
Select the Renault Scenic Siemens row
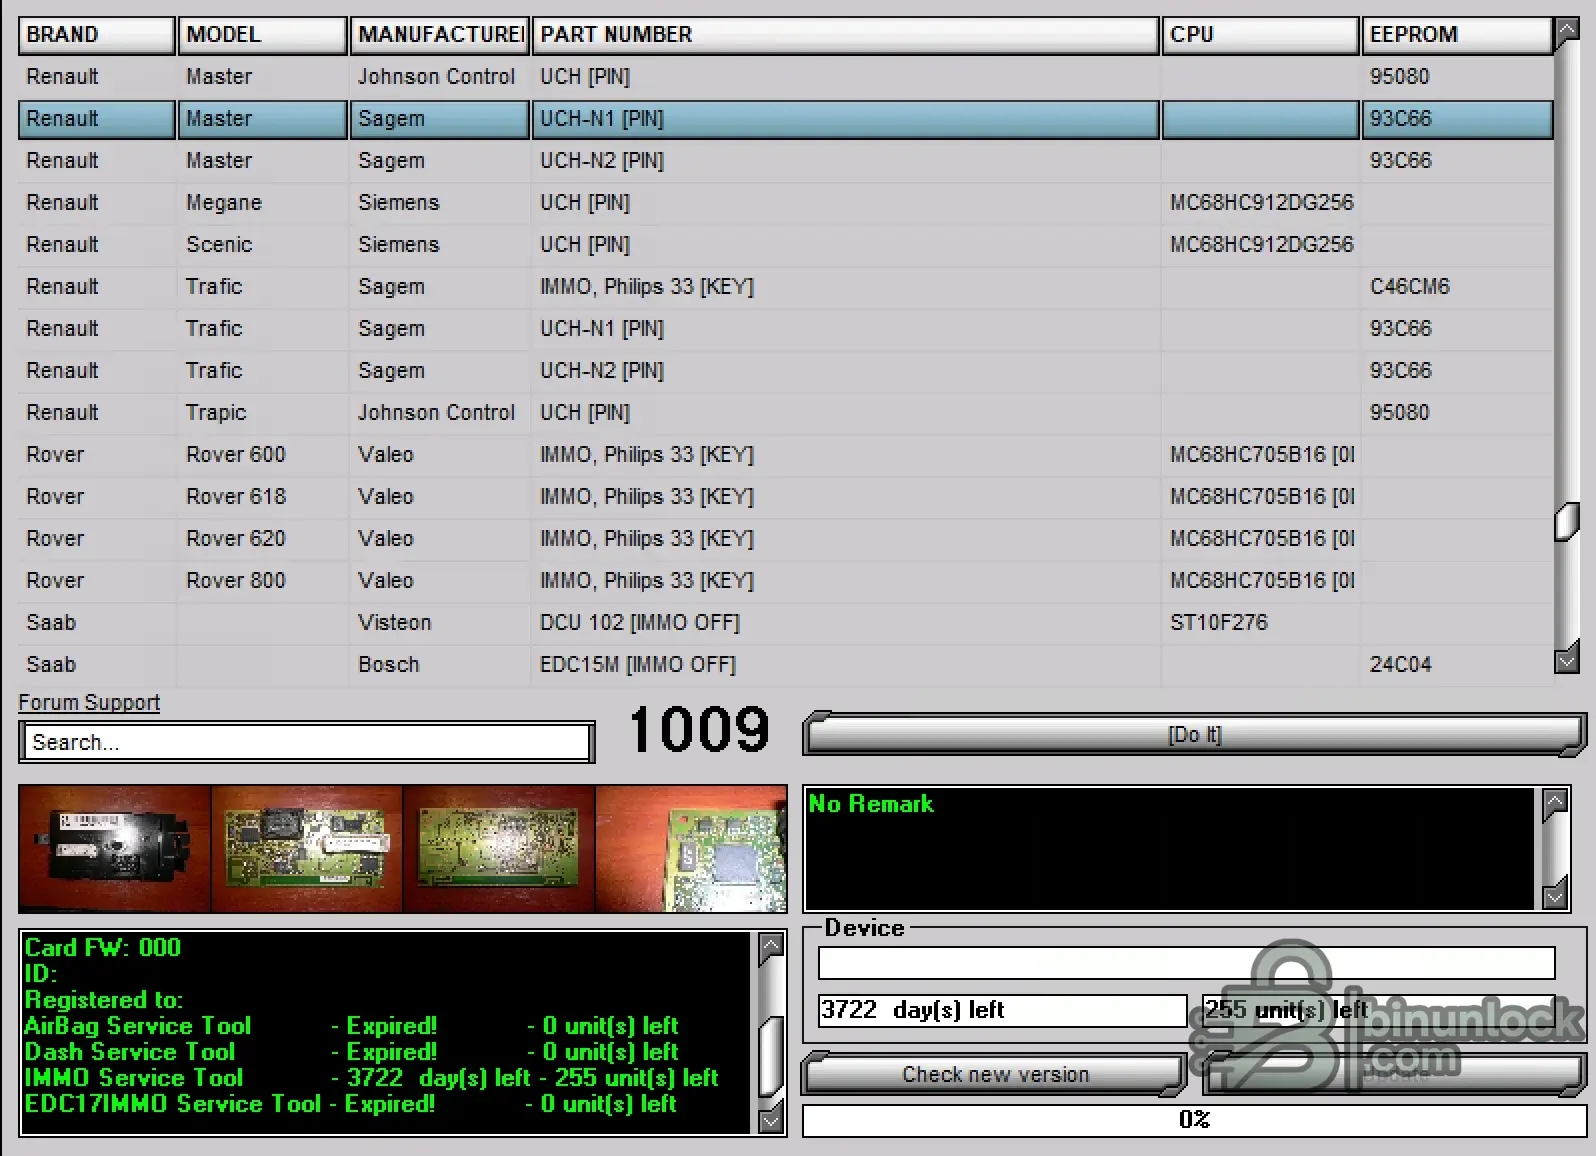click(x=786, y=245)
